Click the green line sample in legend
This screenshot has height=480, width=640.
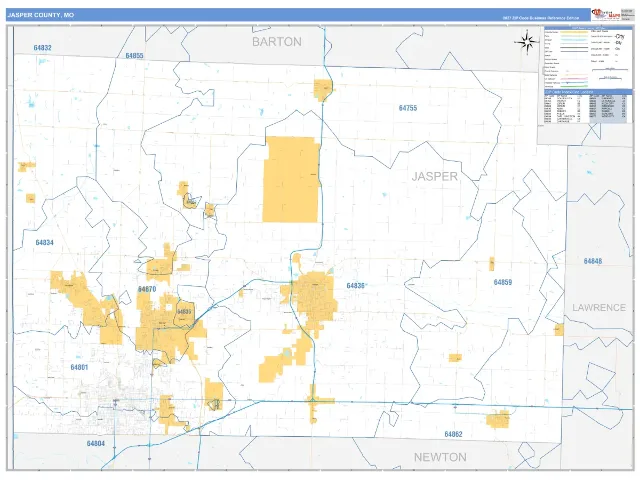(x=574, y=87)
